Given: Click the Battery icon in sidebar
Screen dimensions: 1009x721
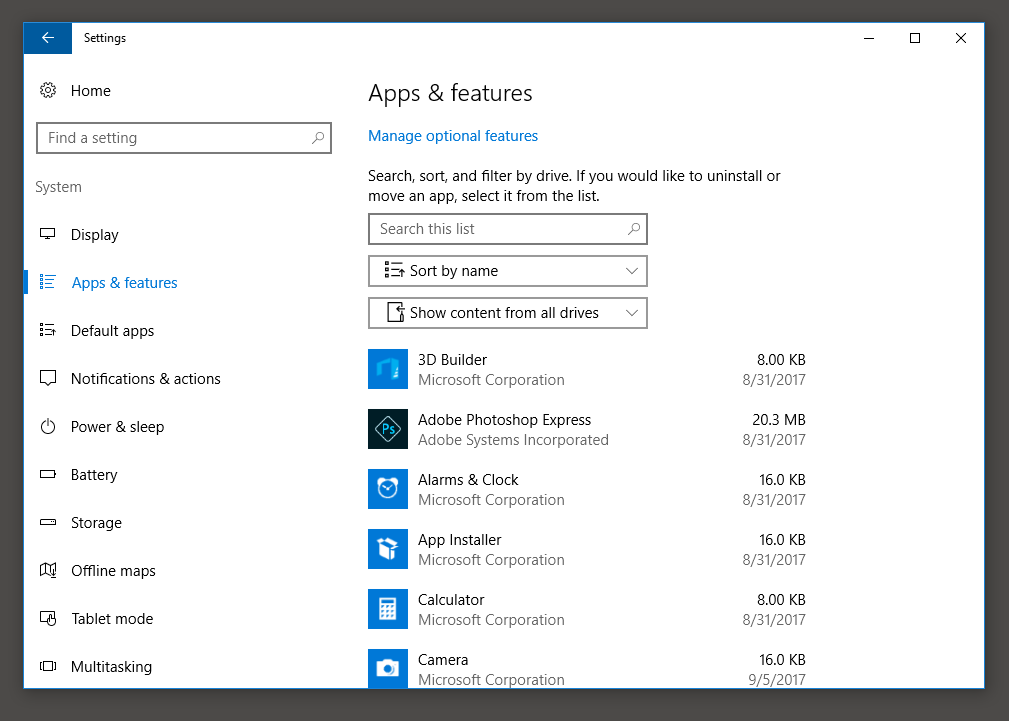Looking at the screenshot, I should click(48, 474).
